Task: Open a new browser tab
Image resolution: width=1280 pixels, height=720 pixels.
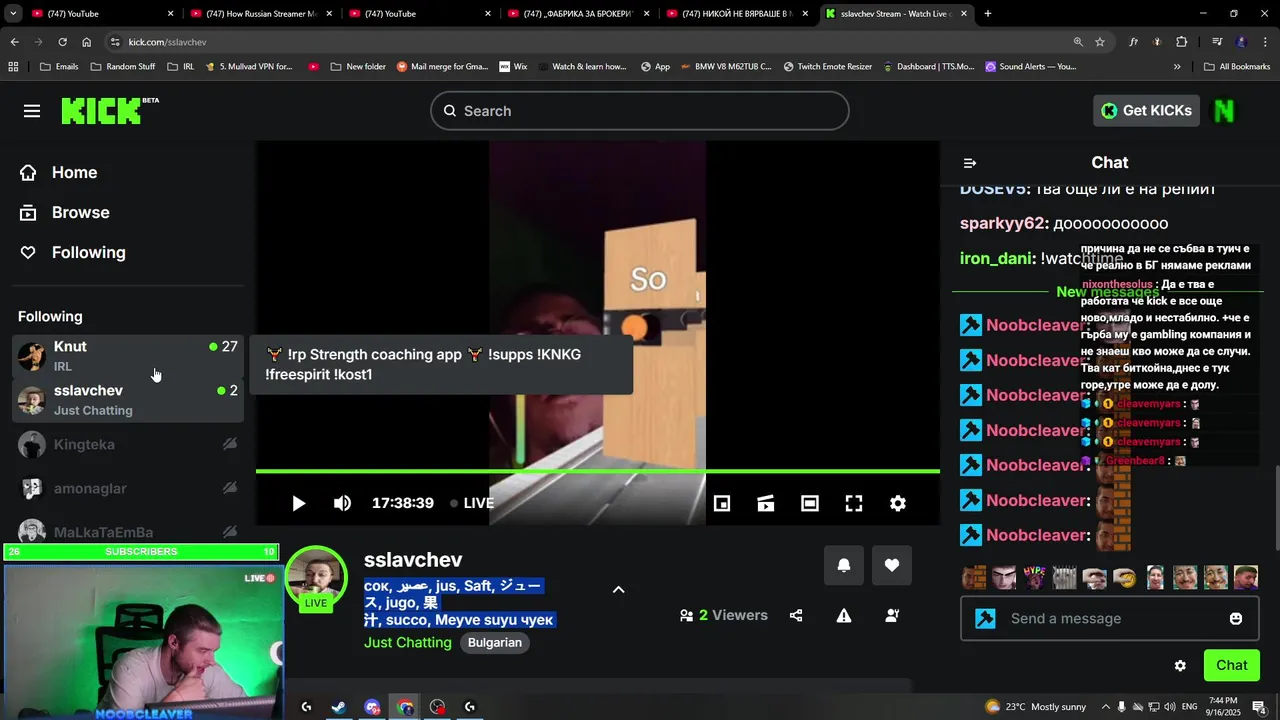Action: (988, 14)
